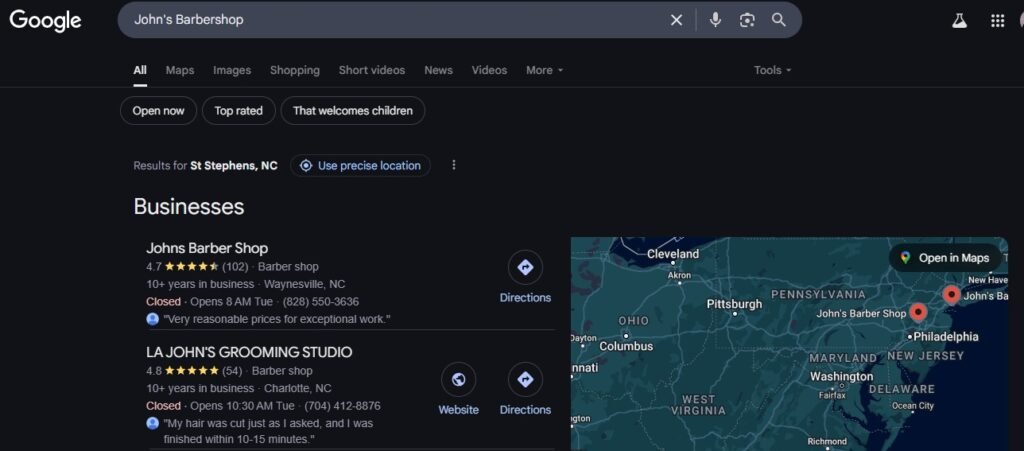Toggle That welcomes children filter chip
1024x451 pixels.
(x=353, y=110)
